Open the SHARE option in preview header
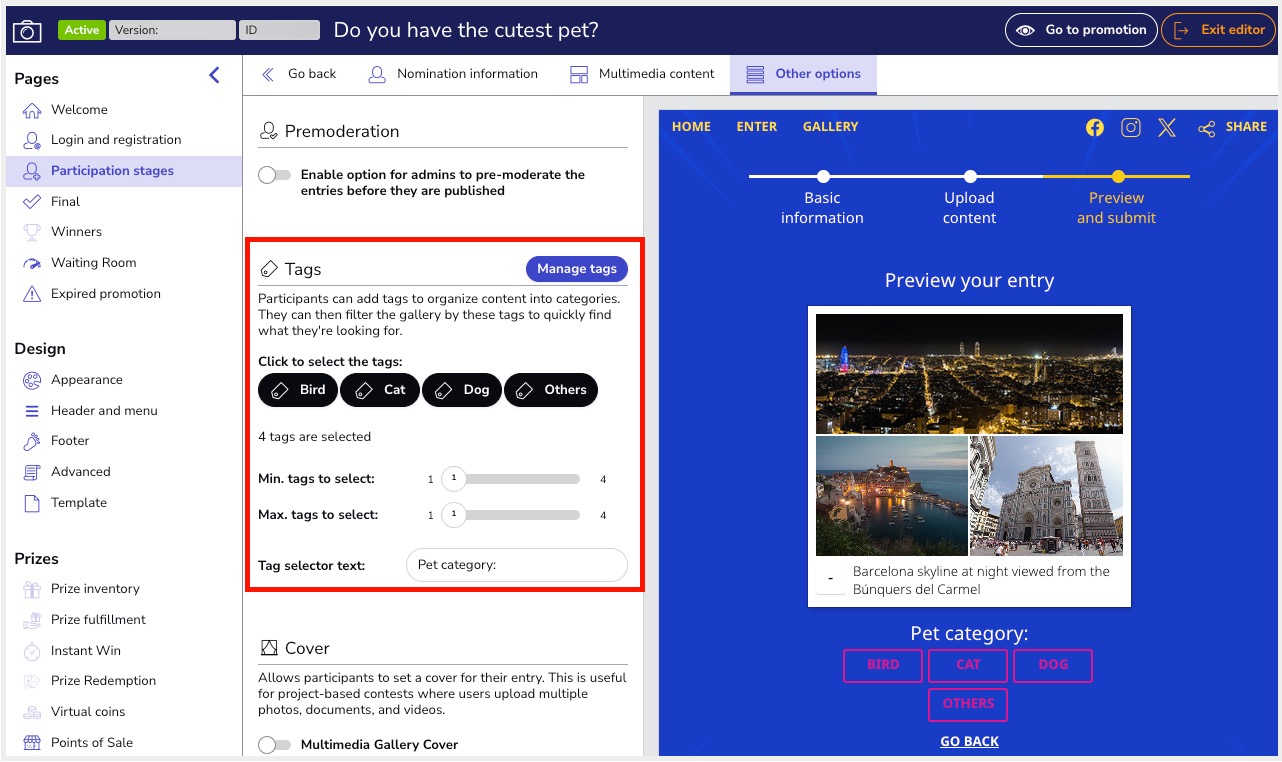Screen dimensions: 1282x762 point(1232,127)
